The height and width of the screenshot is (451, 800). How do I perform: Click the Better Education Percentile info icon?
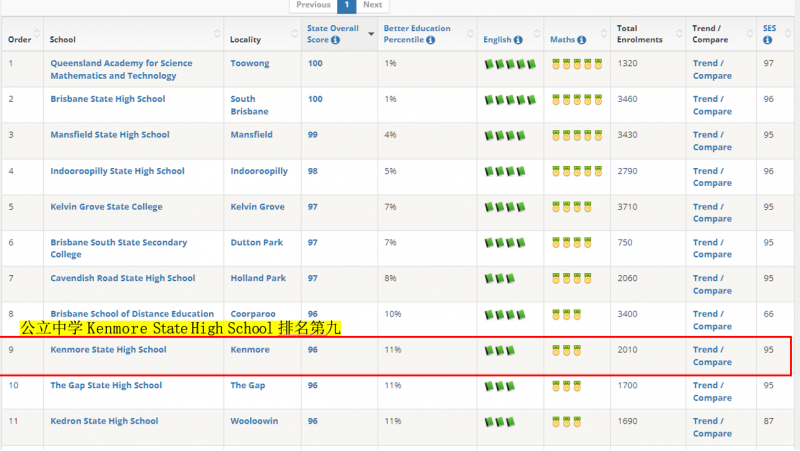pos(431,40)
